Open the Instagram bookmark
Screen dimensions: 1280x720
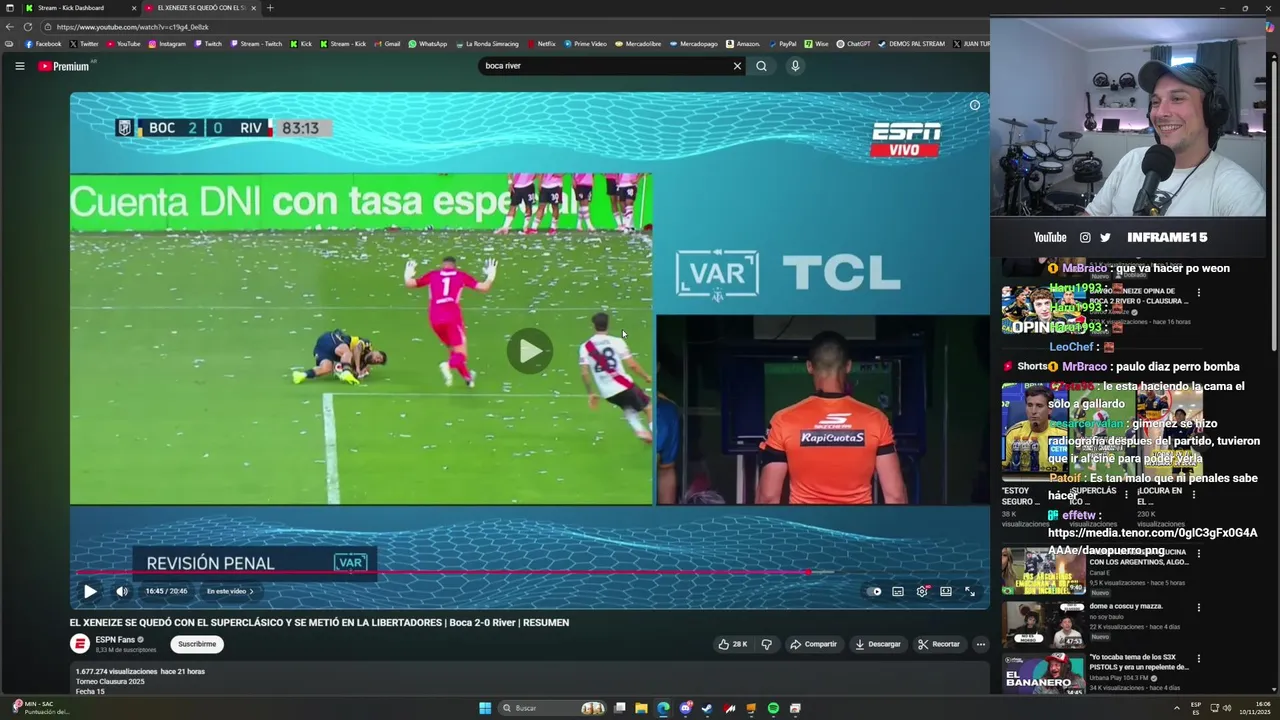point(167,44)
